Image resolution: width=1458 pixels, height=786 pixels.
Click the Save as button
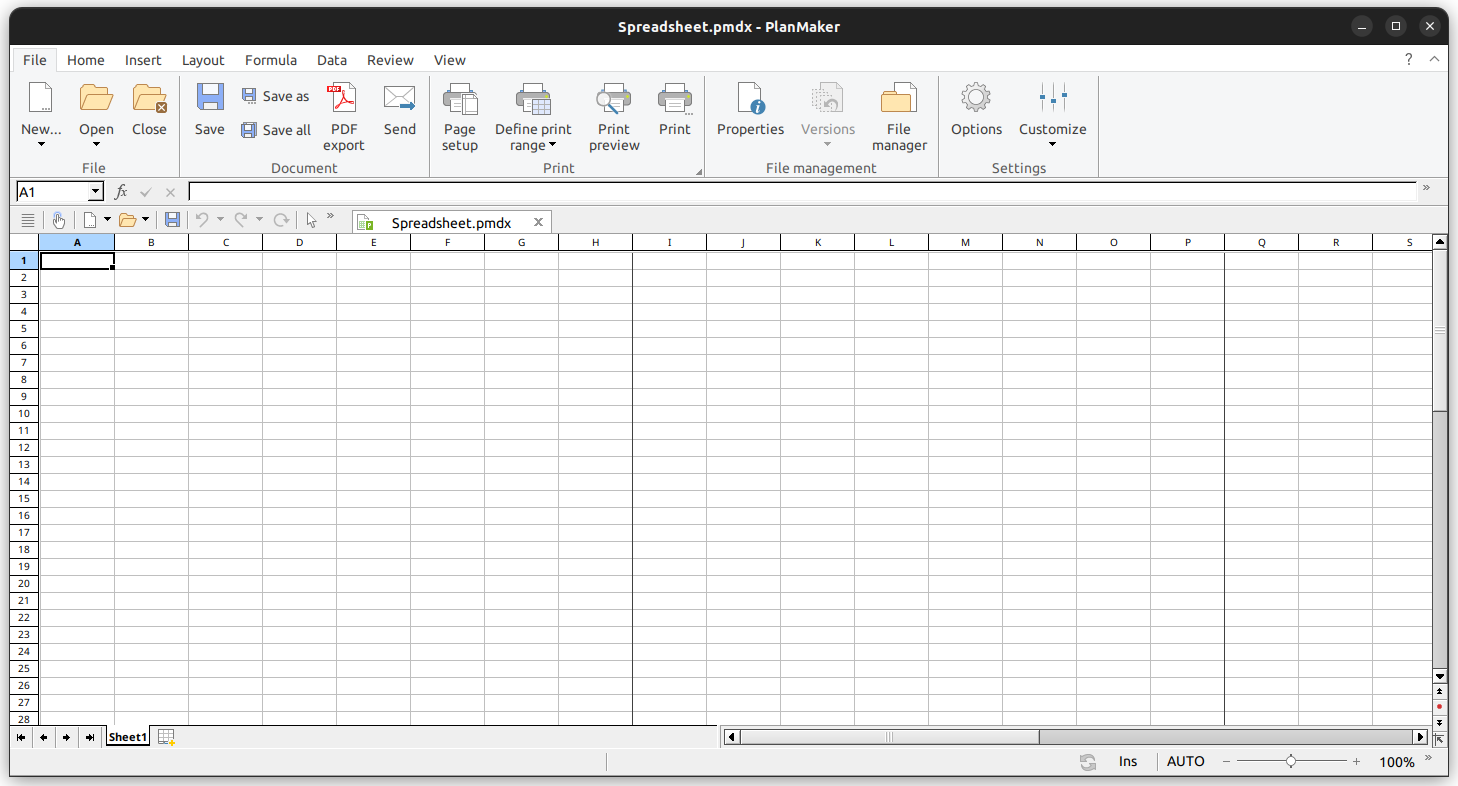pos(276,95)
